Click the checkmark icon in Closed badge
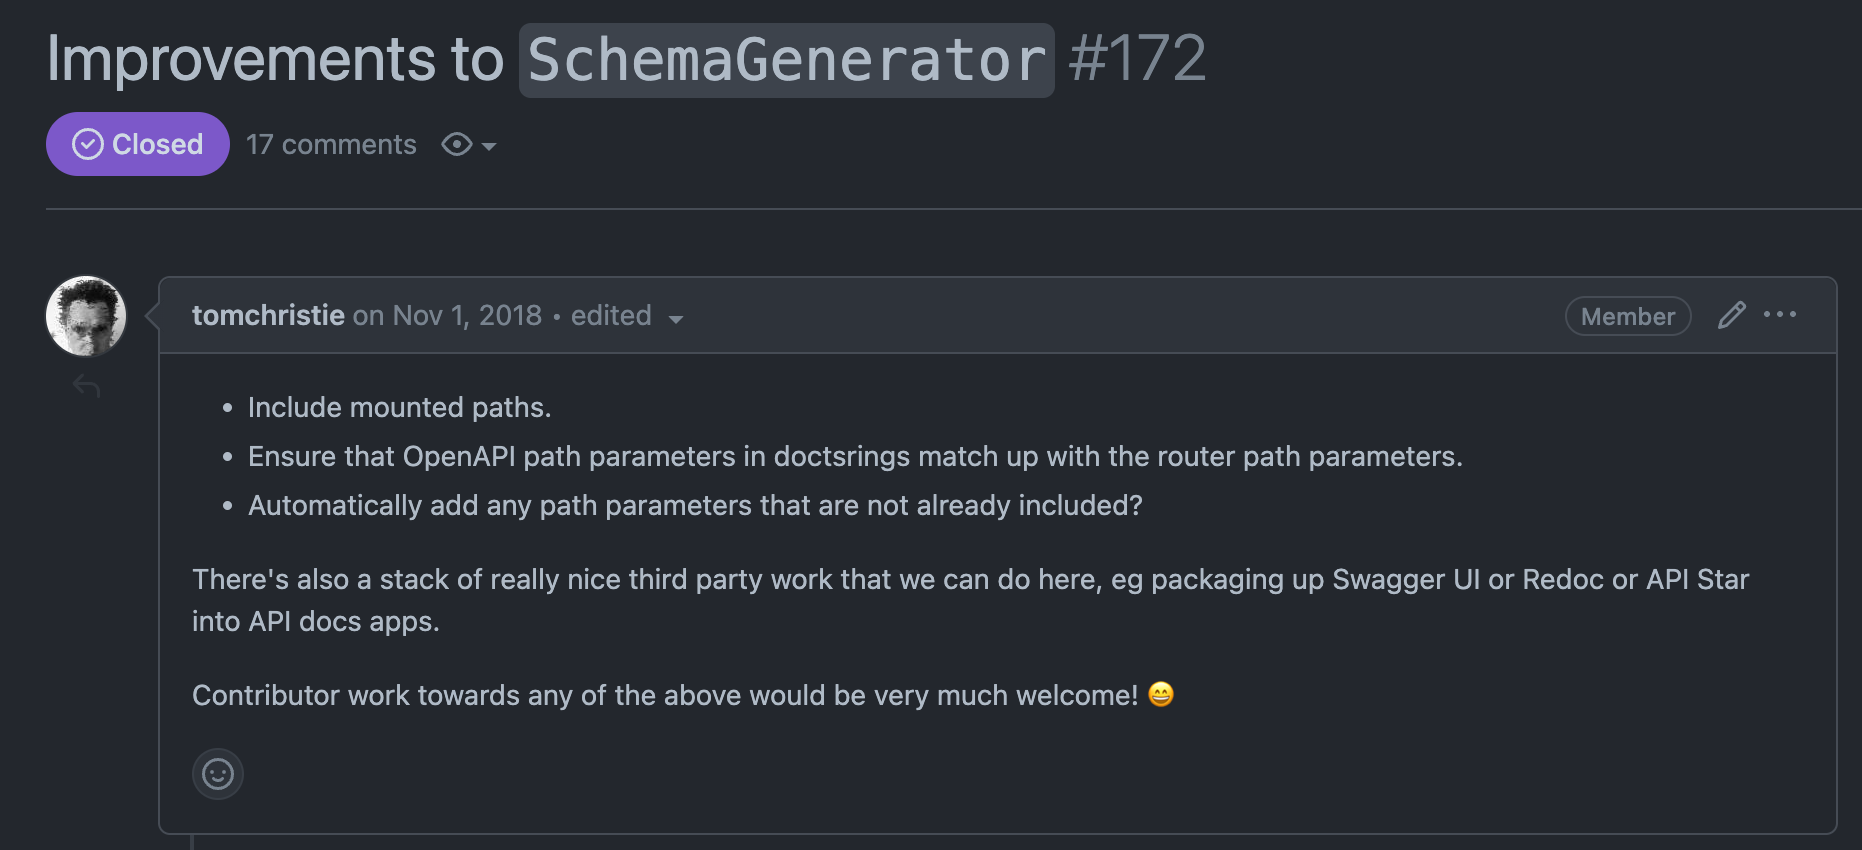 [x=88, y=145]
